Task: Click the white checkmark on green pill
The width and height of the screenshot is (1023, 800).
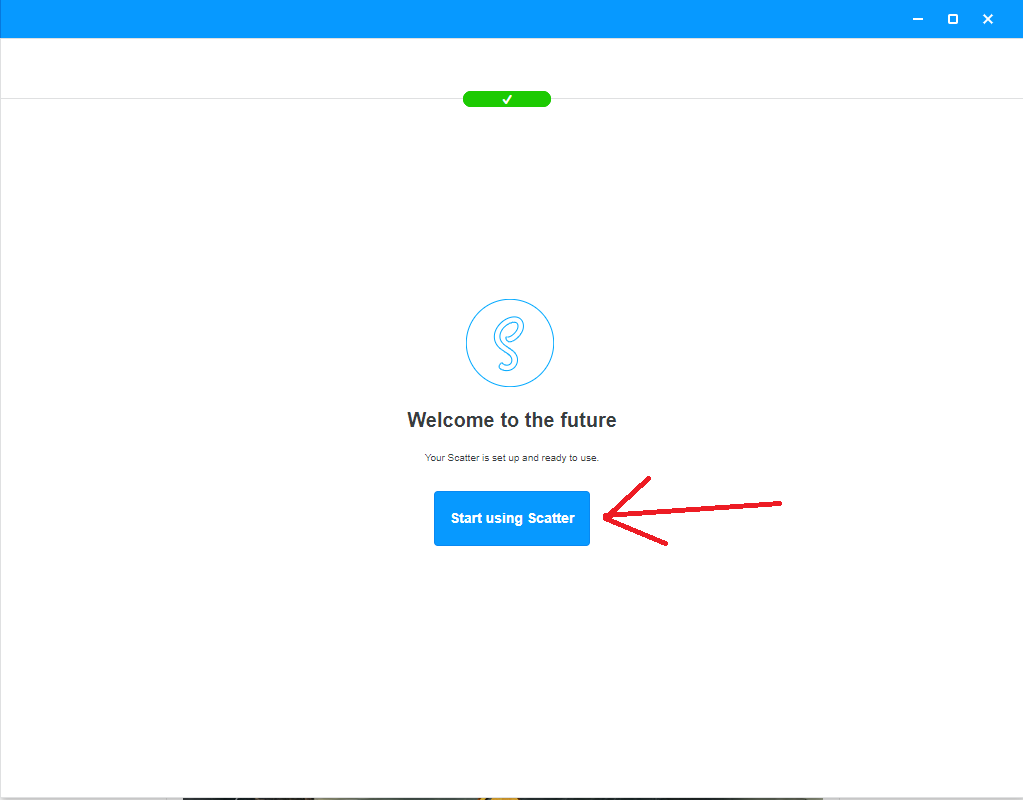Action: click(507, 99)
